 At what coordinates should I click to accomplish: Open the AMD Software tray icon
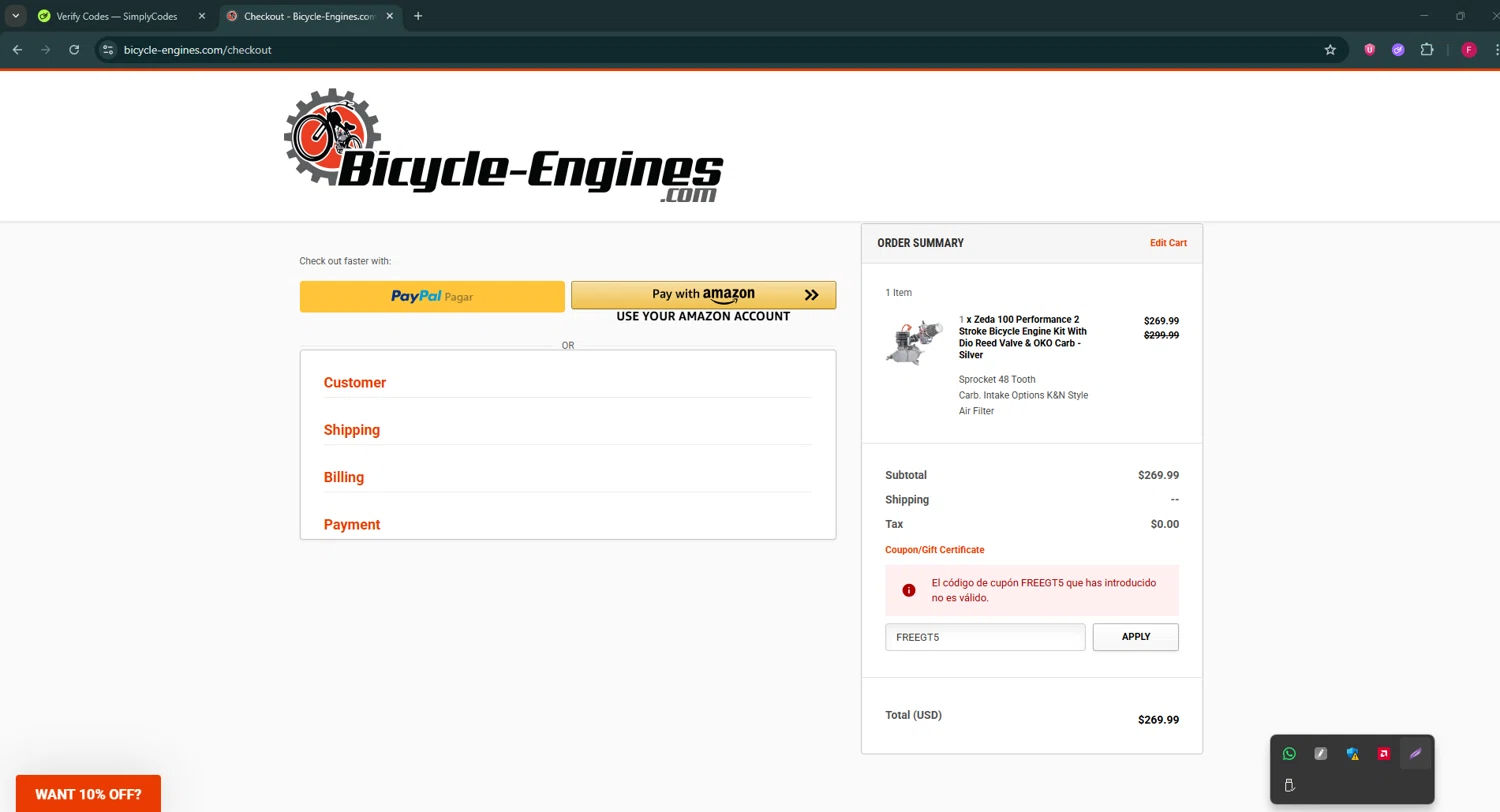[1384, 754]
